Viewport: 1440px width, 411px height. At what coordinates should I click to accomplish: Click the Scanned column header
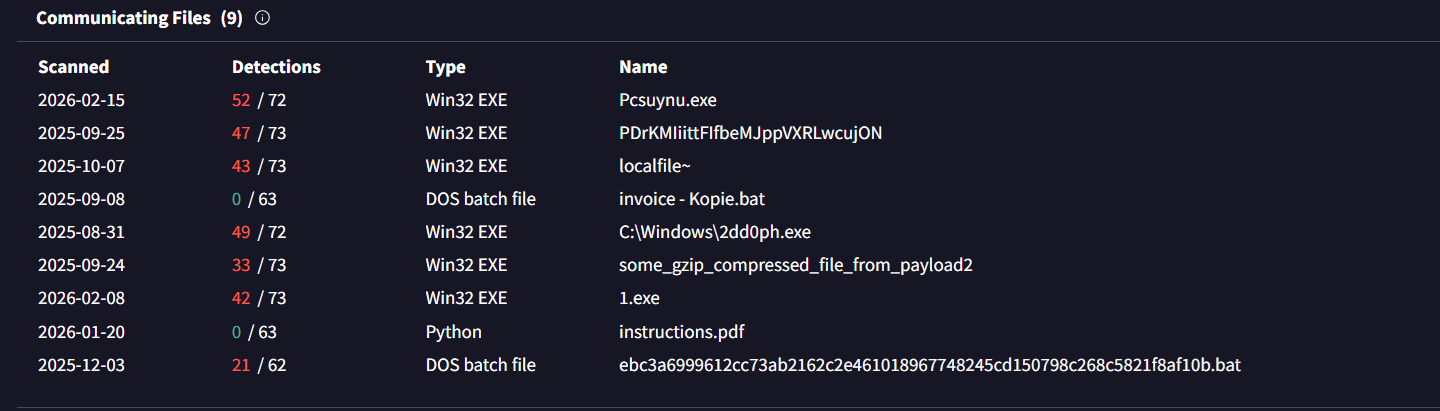73,67
